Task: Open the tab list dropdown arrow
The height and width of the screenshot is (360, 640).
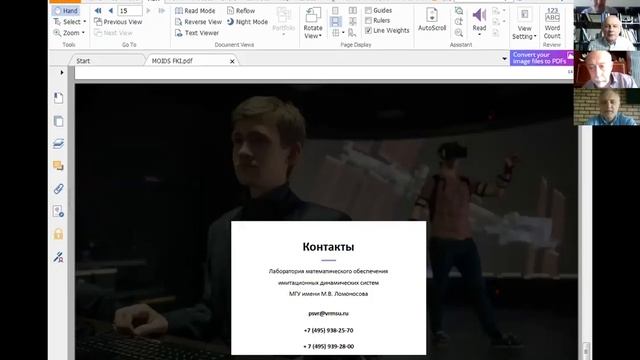Action: point(504,59)
